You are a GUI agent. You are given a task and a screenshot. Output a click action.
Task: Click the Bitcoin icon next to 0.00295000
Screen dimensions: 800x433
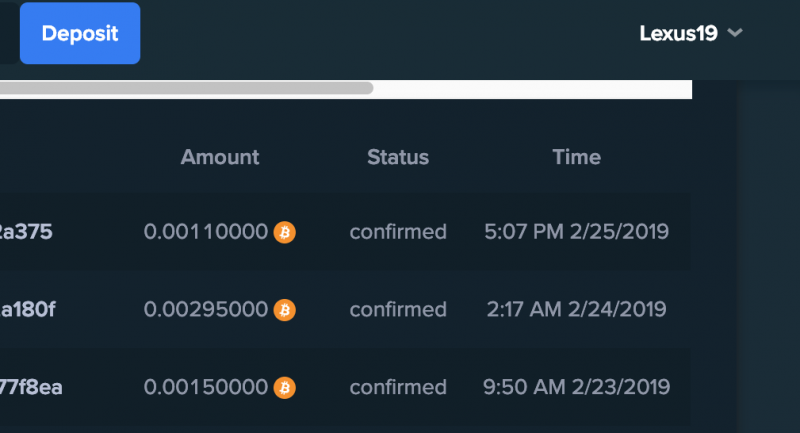[x=285, y=310]
